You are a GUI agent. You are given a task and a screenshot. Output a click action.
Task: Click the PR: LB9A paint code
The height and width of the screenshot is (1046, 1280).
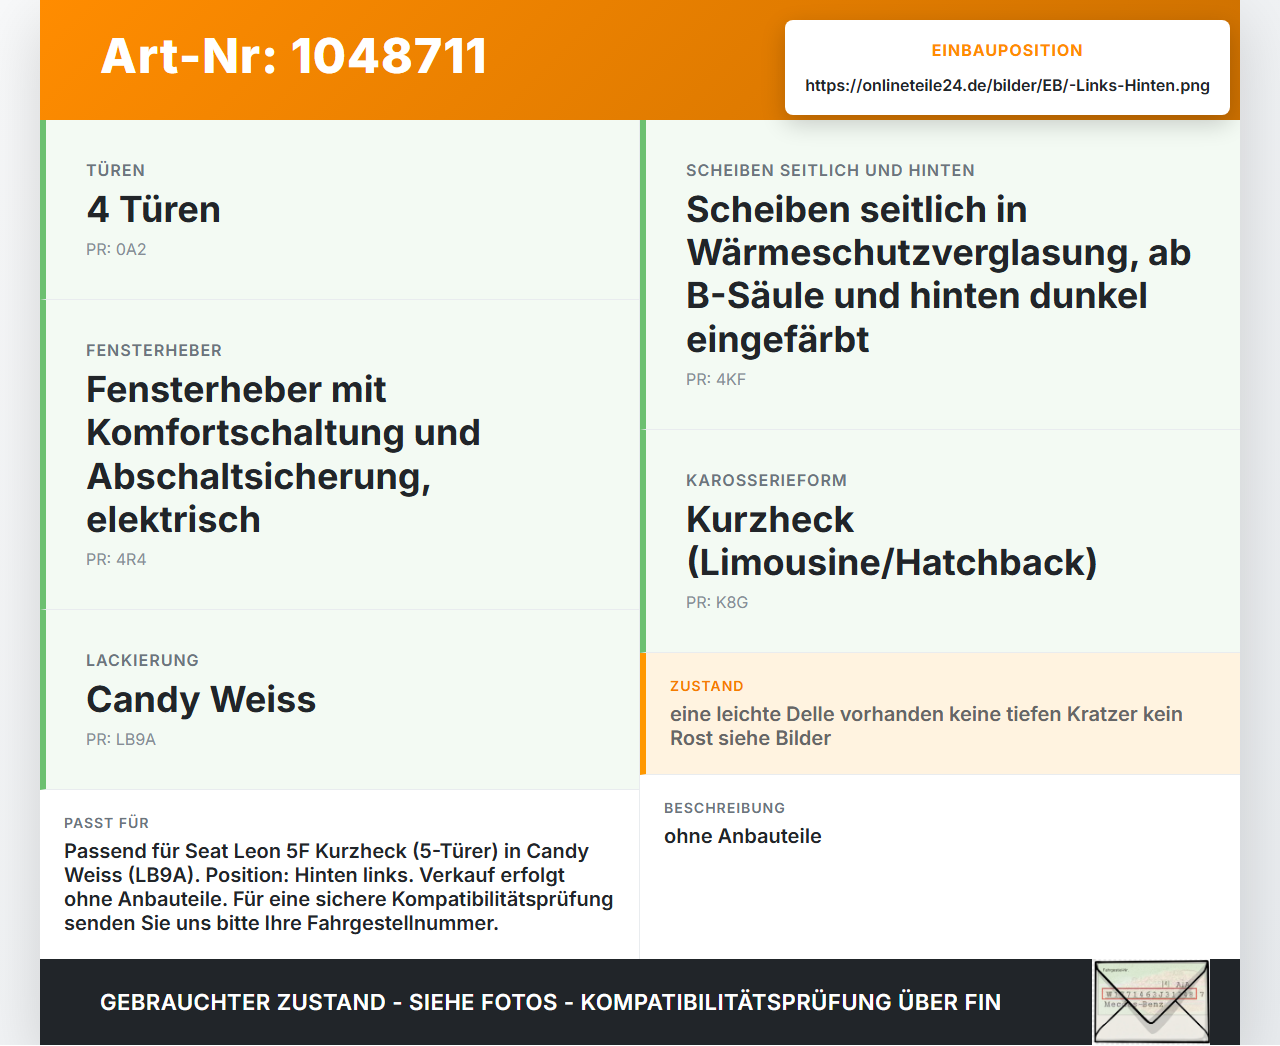tap(121, 740)
